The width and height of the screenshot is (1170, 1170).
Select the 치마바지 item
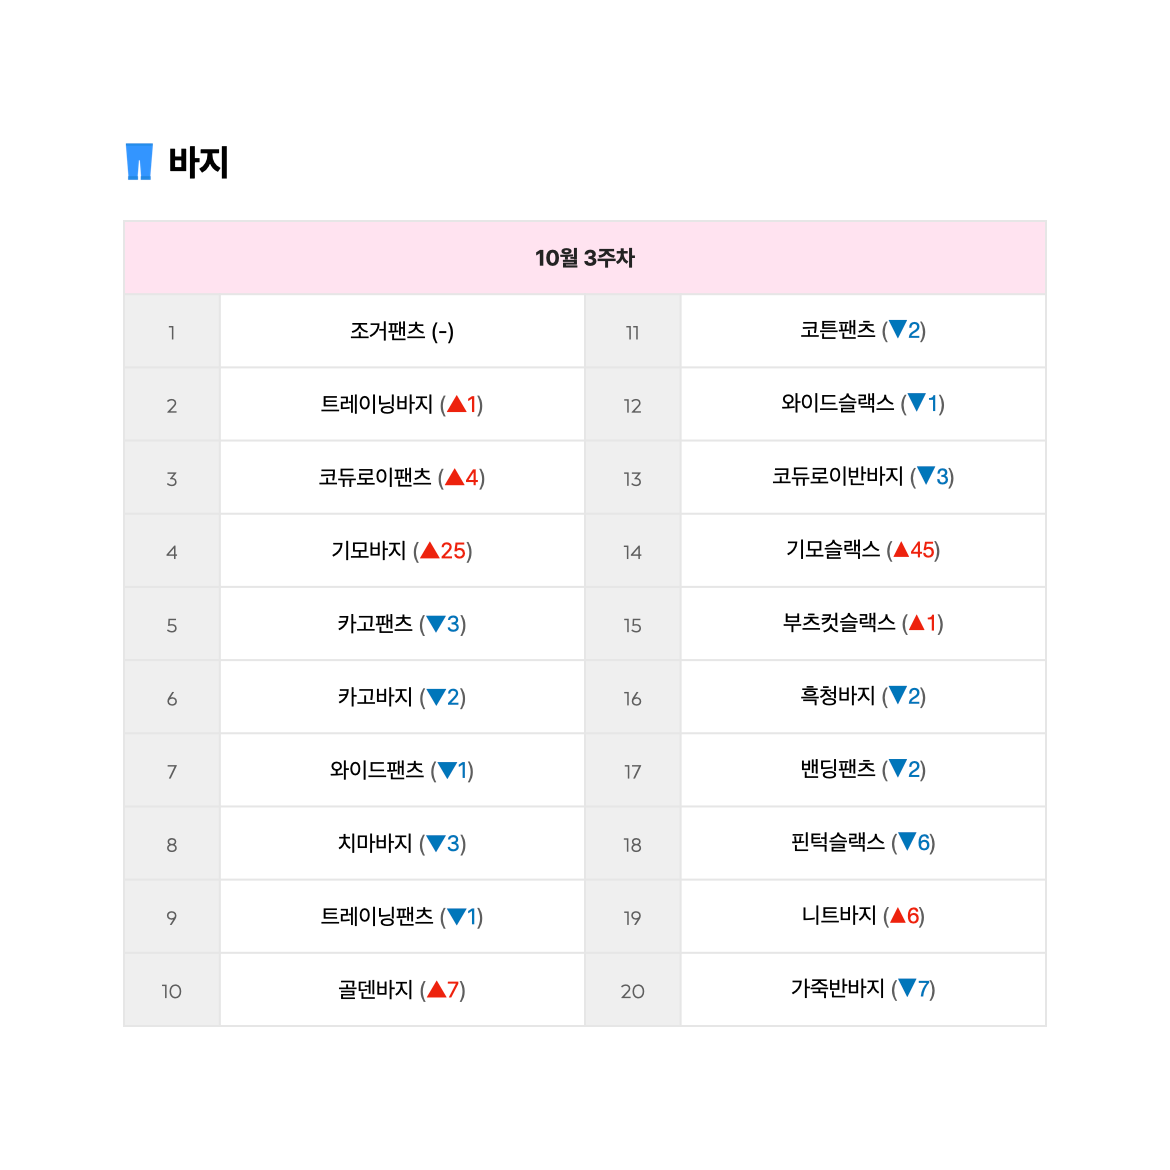[402, 843]
